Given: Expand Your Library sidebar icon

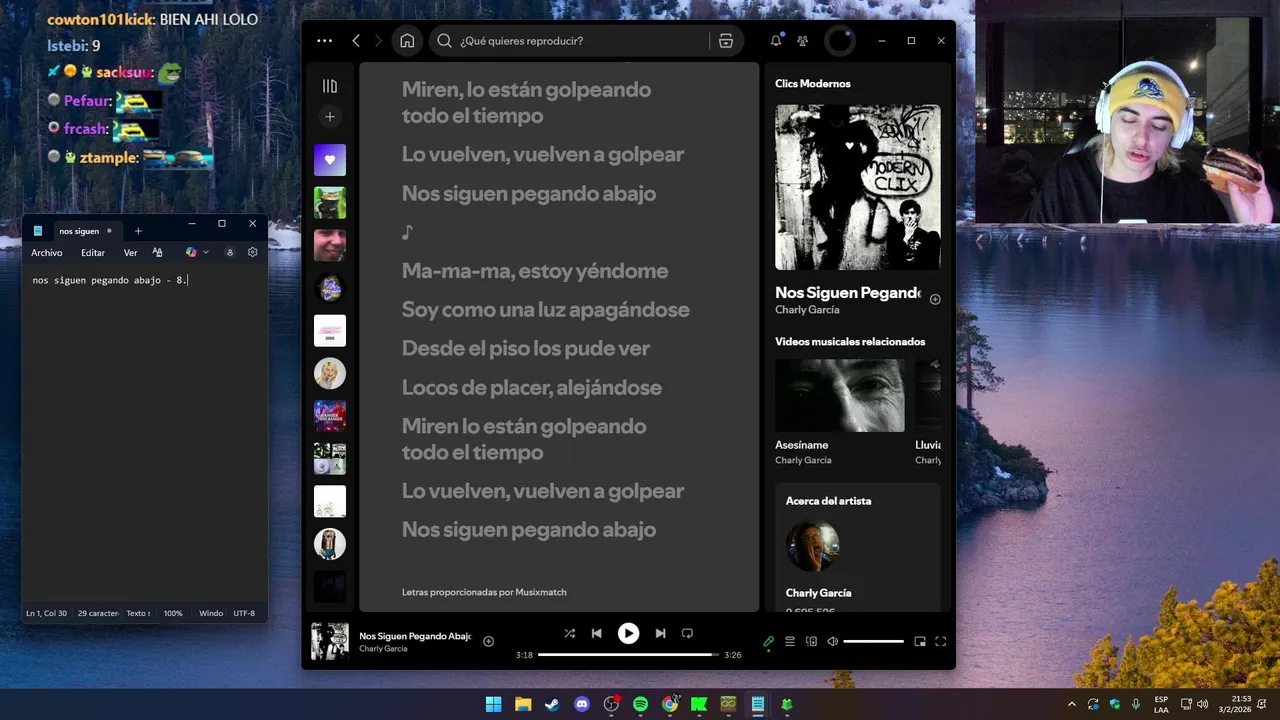Looking at the screenshot, I should click(330, 86).
